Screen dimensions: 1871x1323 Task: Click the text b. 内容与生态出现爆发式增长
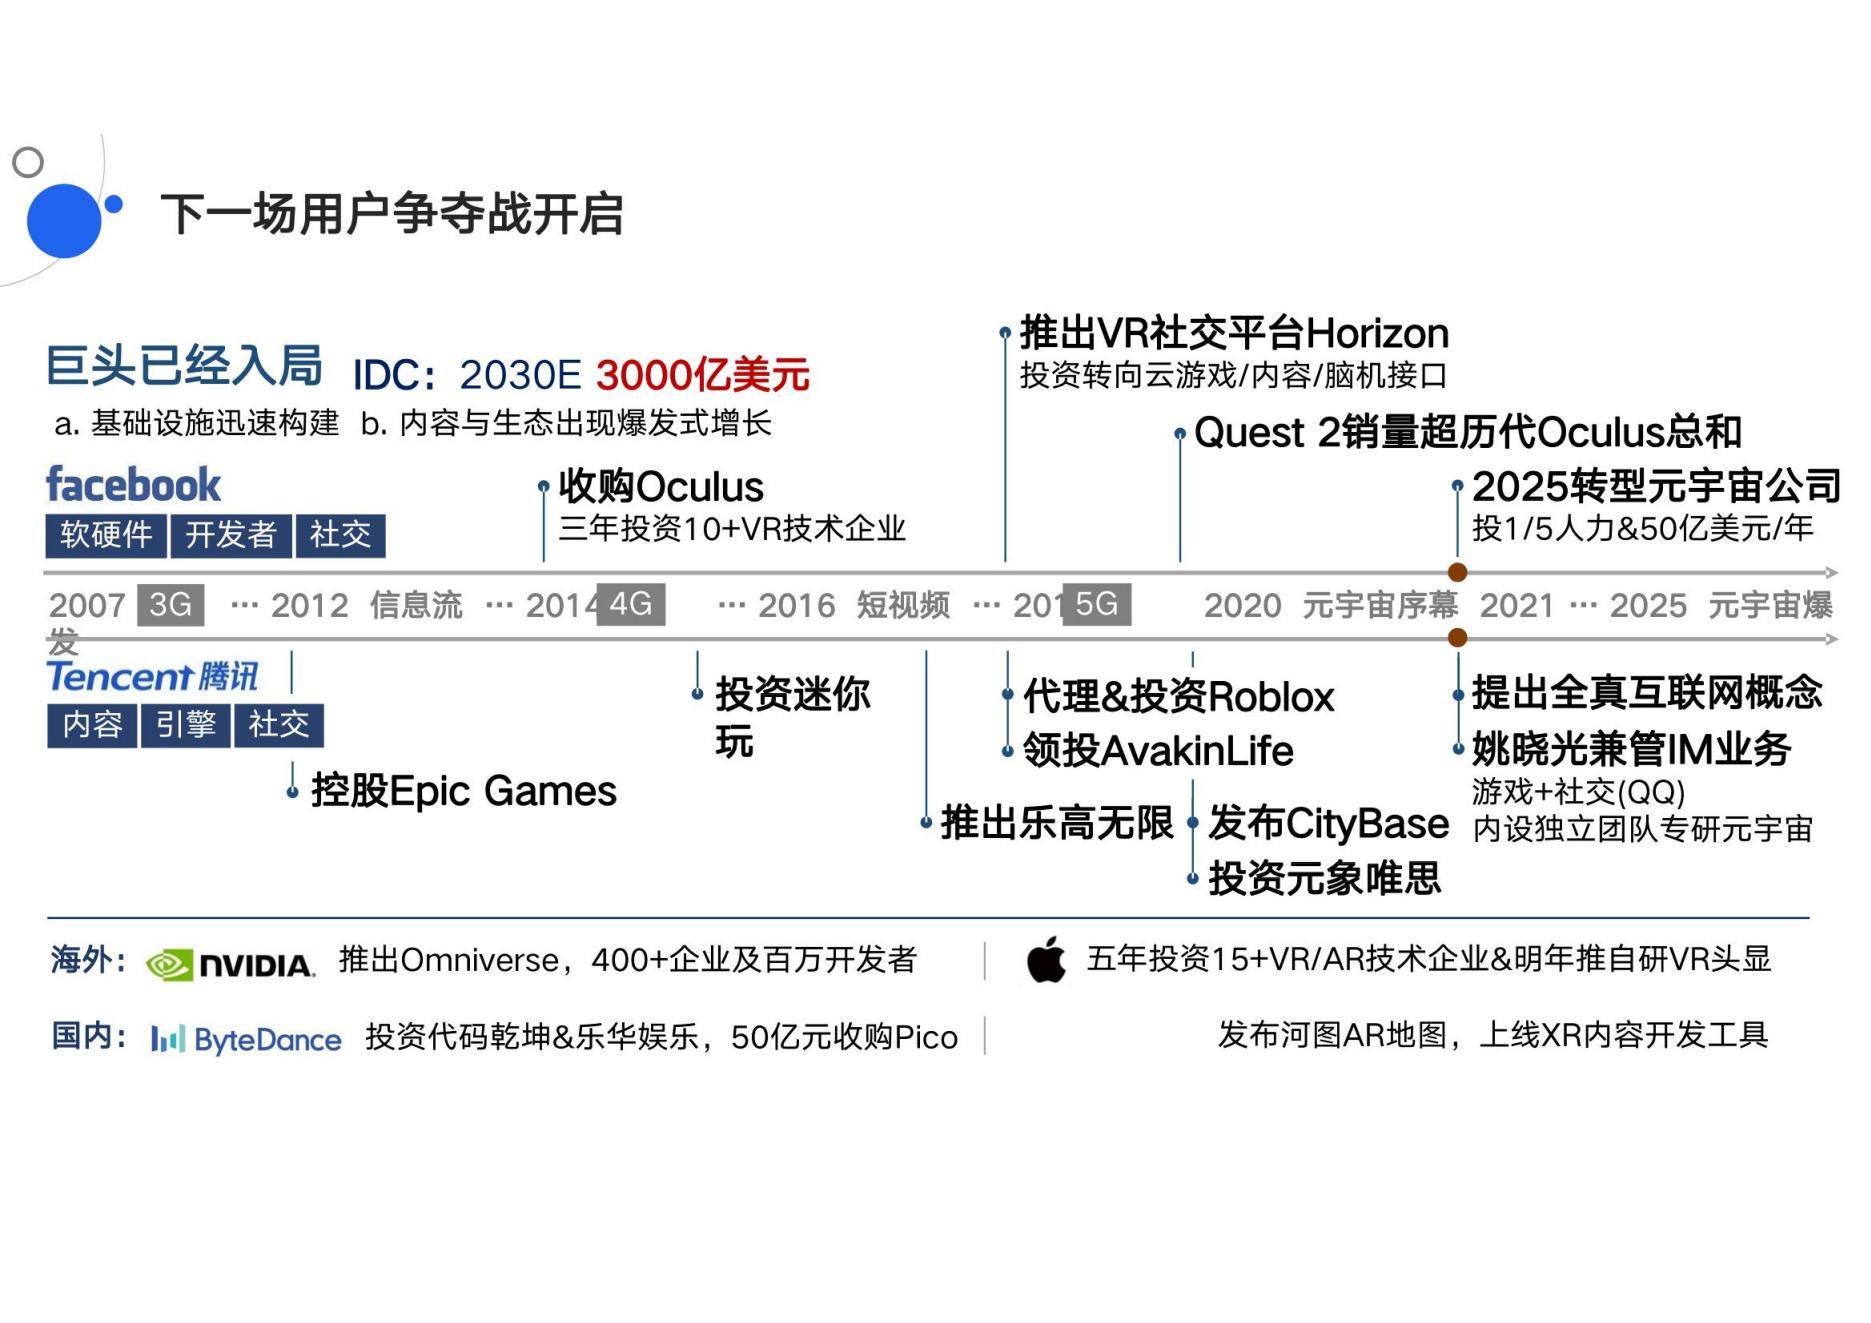click(566, 423)
